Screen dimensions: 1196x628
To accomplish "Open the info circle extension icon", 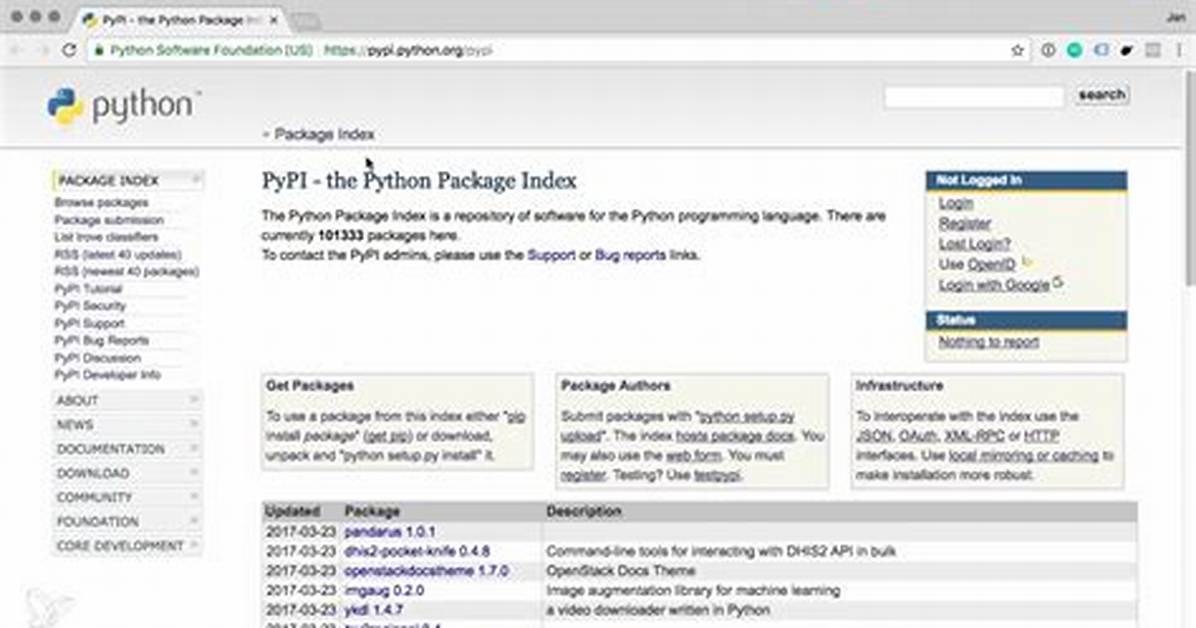I will [1048, 50].
